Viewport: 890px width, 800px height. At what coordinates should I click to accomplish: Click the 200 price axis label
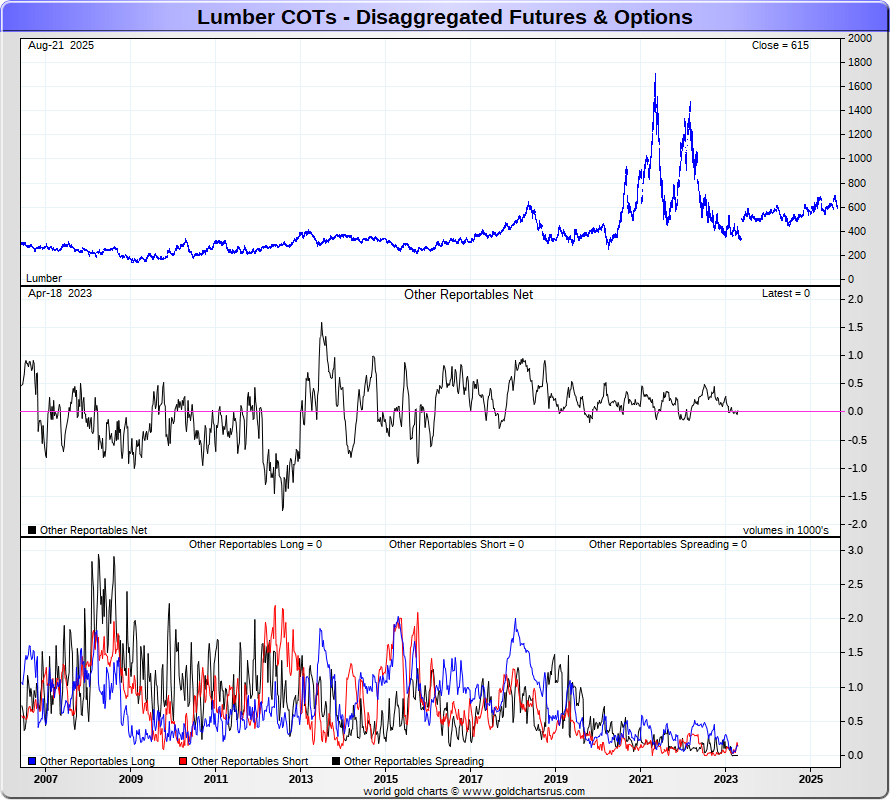[x=857, y=256]
